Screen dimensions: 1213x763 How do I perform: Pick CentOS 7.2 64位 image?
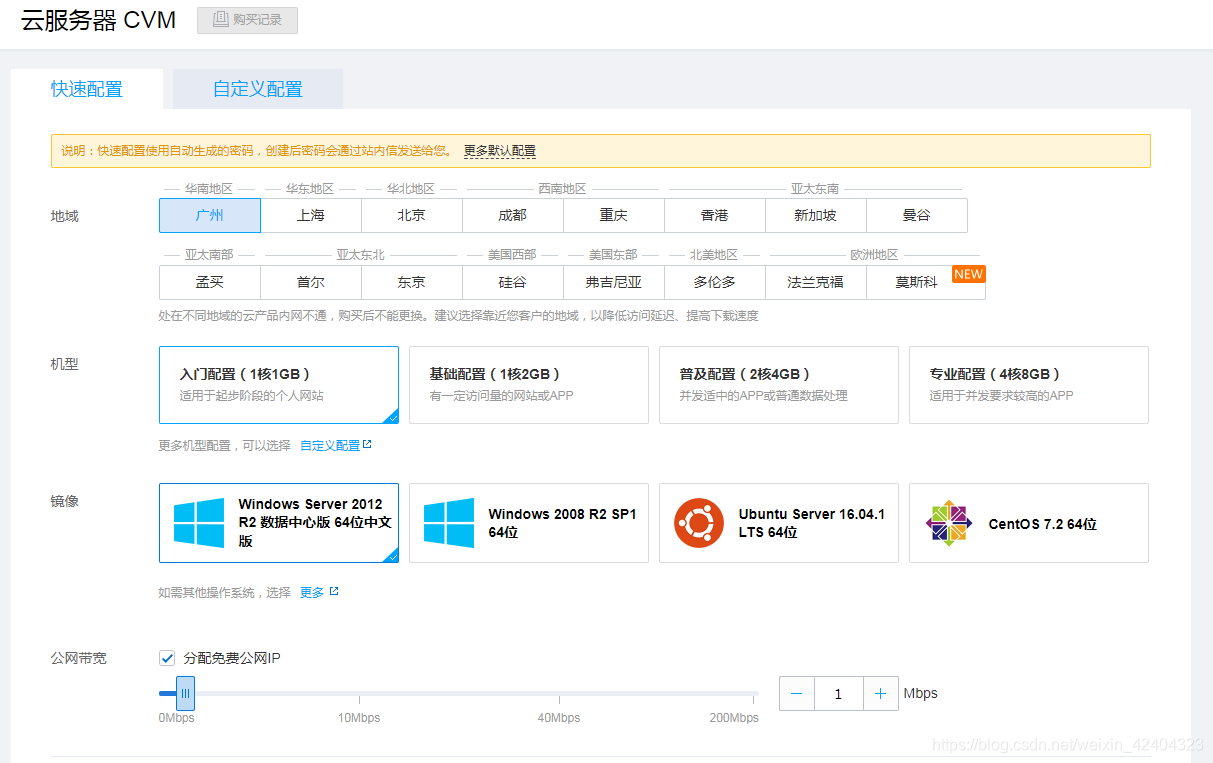tap(1029, 523)
